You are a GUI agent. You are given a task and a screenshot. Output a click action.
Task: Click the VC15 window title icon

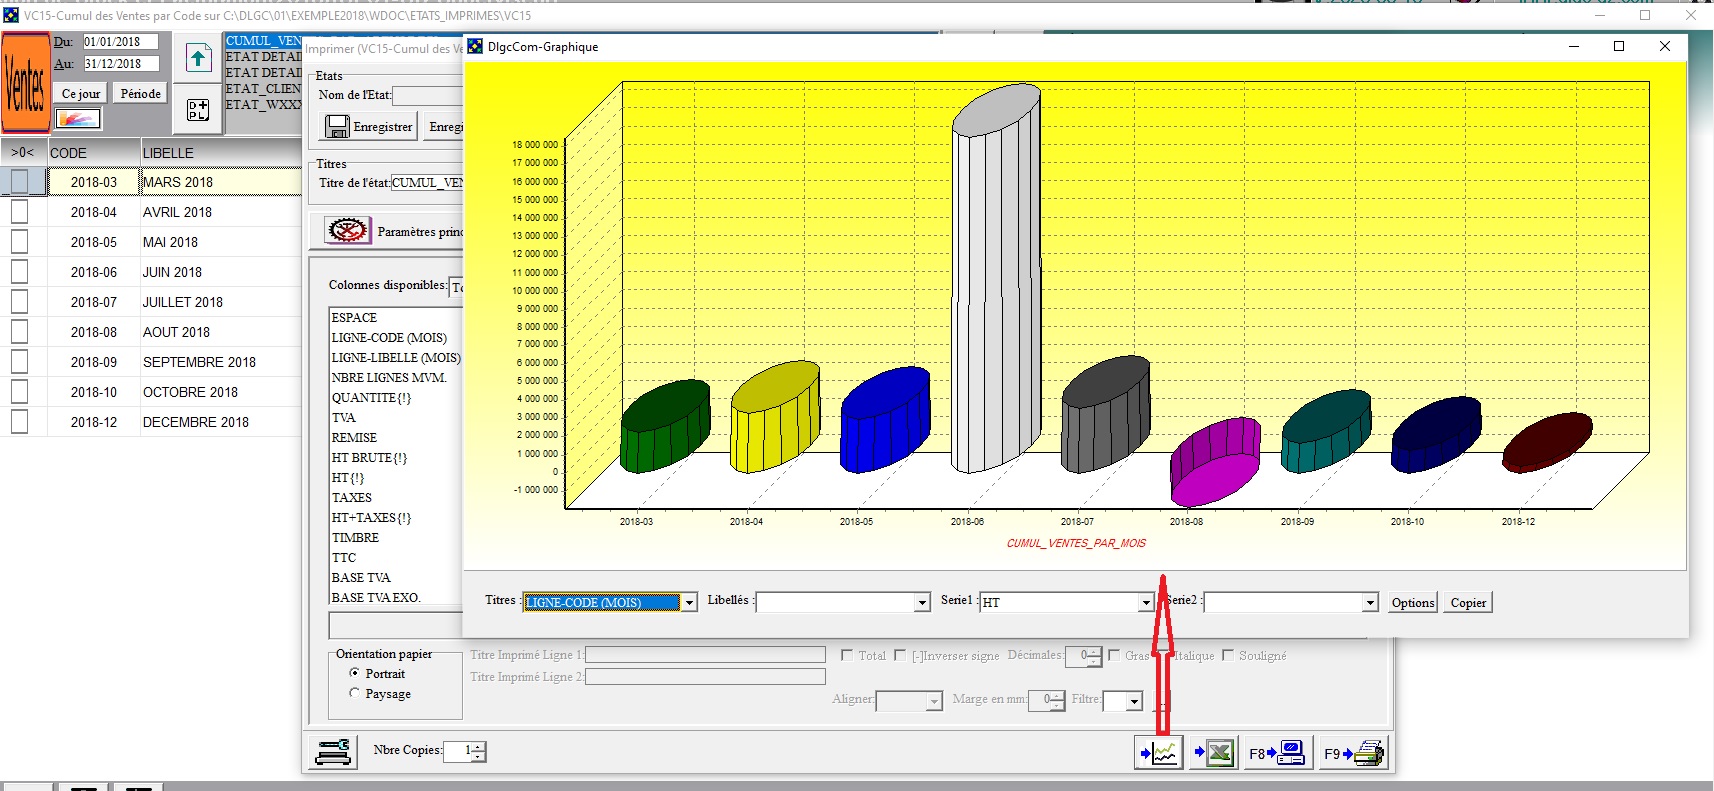11,15
